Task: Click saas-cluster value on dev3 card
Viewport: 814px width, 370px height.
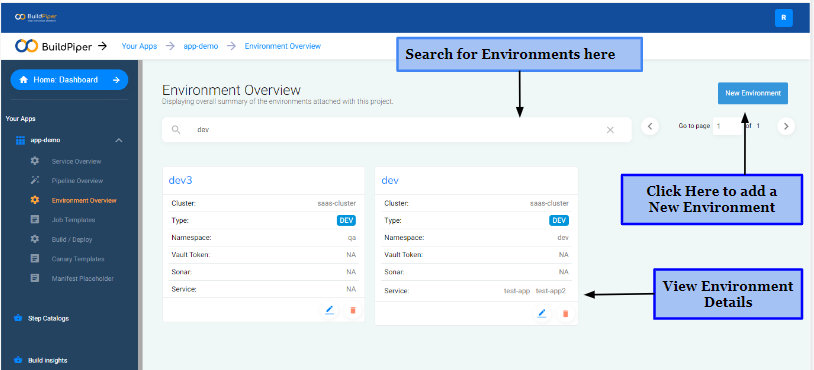Action: point(337,203)
